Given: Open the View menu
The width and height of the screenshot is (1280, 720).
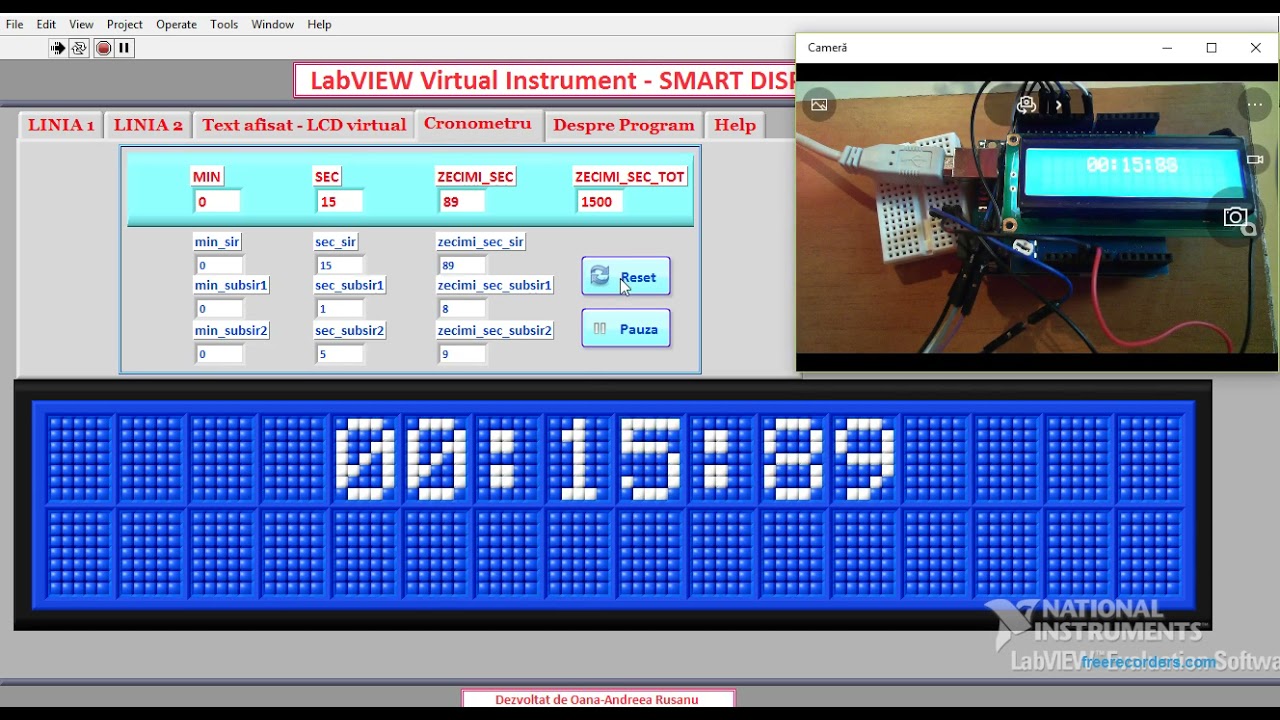Looking at the screenshot, I should pyautogui.click(x=81, y=24).
